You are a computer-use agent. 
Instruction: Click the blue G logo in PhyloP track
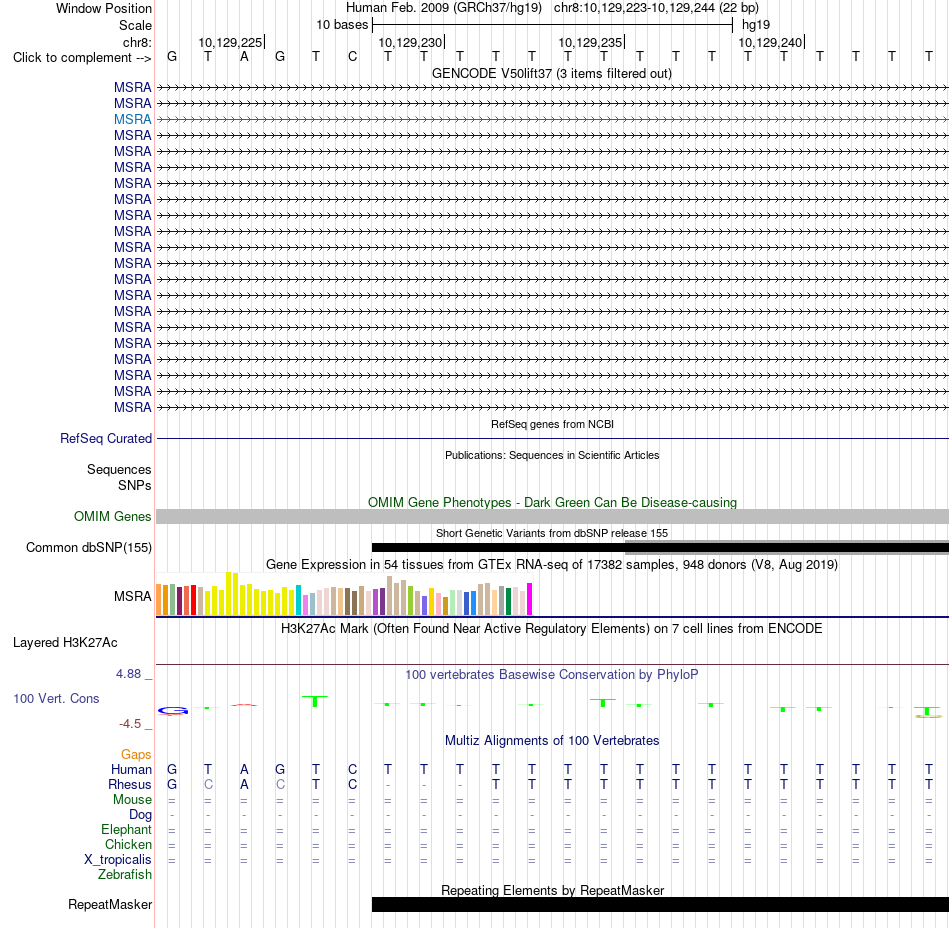tap(173, 711)
